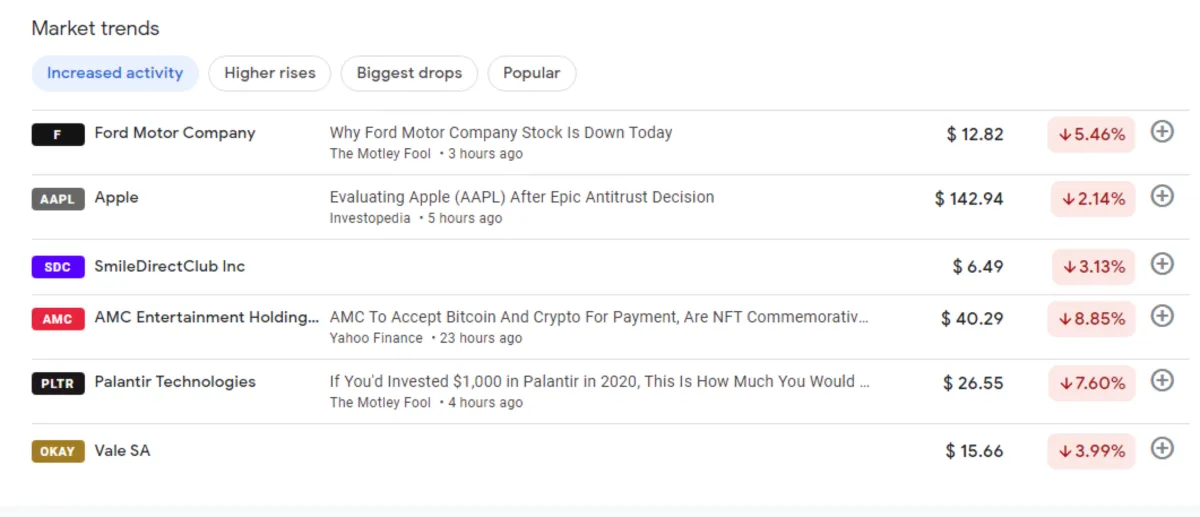Click the black F ticker badge
The height and width of the screenshot is (517, 1200).
pyautogui.click(x=58, y=134)
